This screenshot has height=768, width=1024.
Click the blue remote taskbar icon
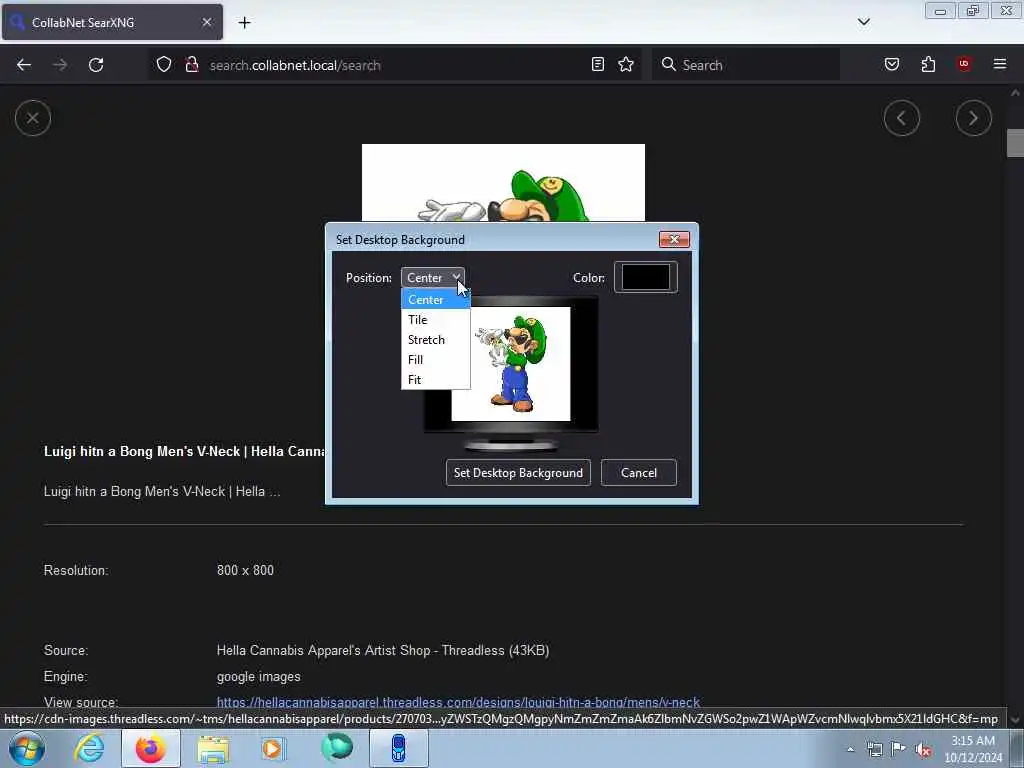click(x=398, y=748)
